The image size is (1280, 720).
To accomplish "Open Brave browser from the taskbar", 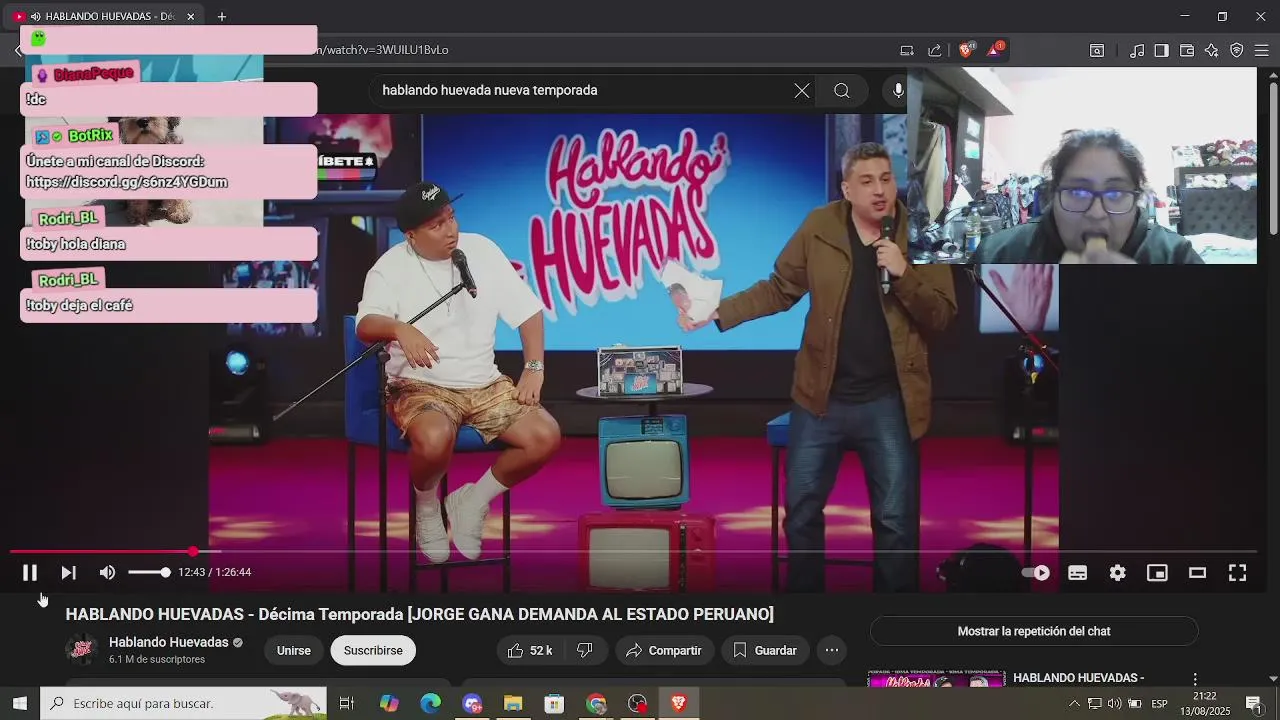I will click(x=679, y=704).
